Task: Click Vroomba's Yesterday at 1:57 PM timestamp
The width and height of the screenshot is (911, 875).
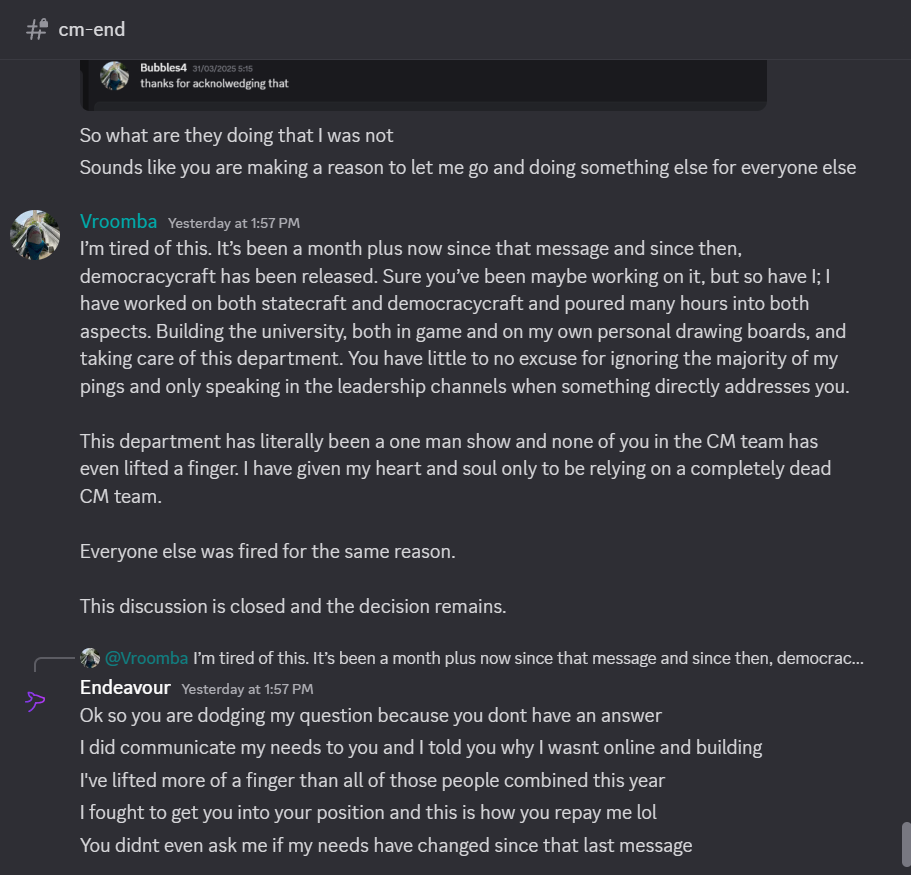Action: point(234,223)
